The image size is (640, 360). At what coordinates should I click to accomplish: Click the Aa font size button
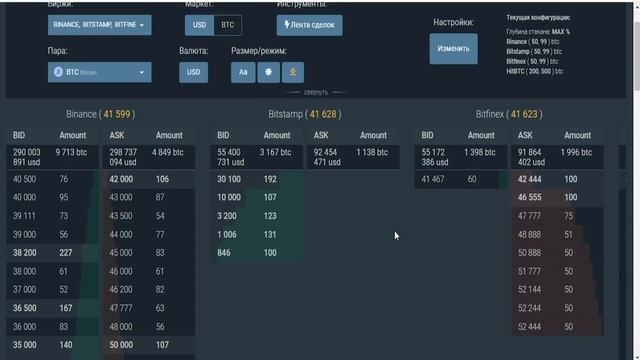point(243,72)
